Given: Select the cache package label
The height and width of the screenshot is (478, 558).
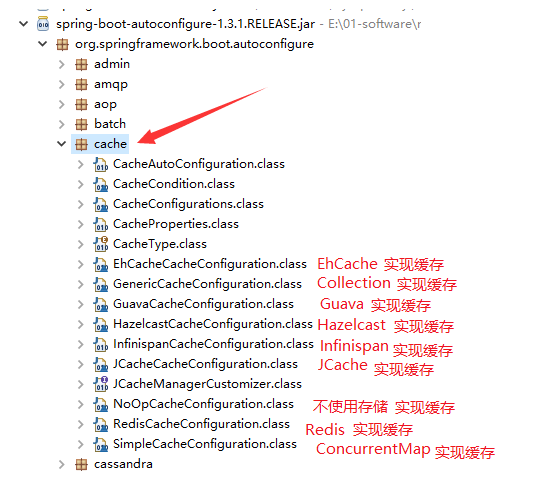Looking at the screenshot, I should coord(110,144).
